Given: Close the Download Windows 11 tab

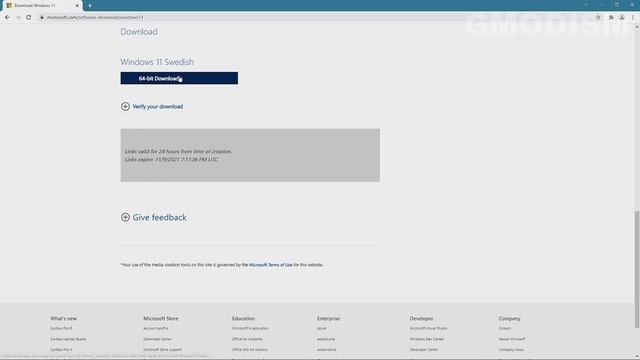Looking at the screenshot, I should (77, 6).
